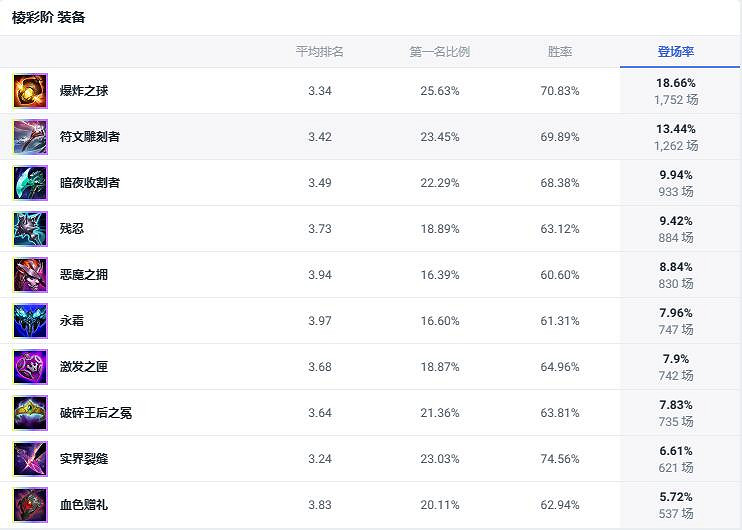This screenshot has width=742, height=530.
Task: Click the 血色赠礼 item name
Action: coord(84,505)
